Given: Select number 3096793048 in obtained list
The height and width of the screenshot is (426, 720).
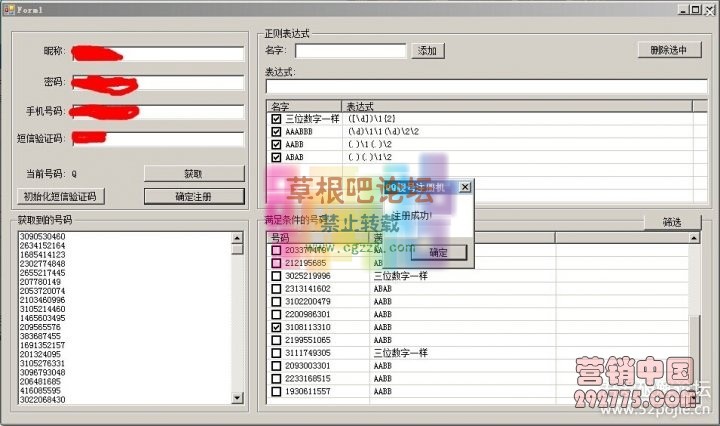Looking at the screenshot, I should coord(43,372).
